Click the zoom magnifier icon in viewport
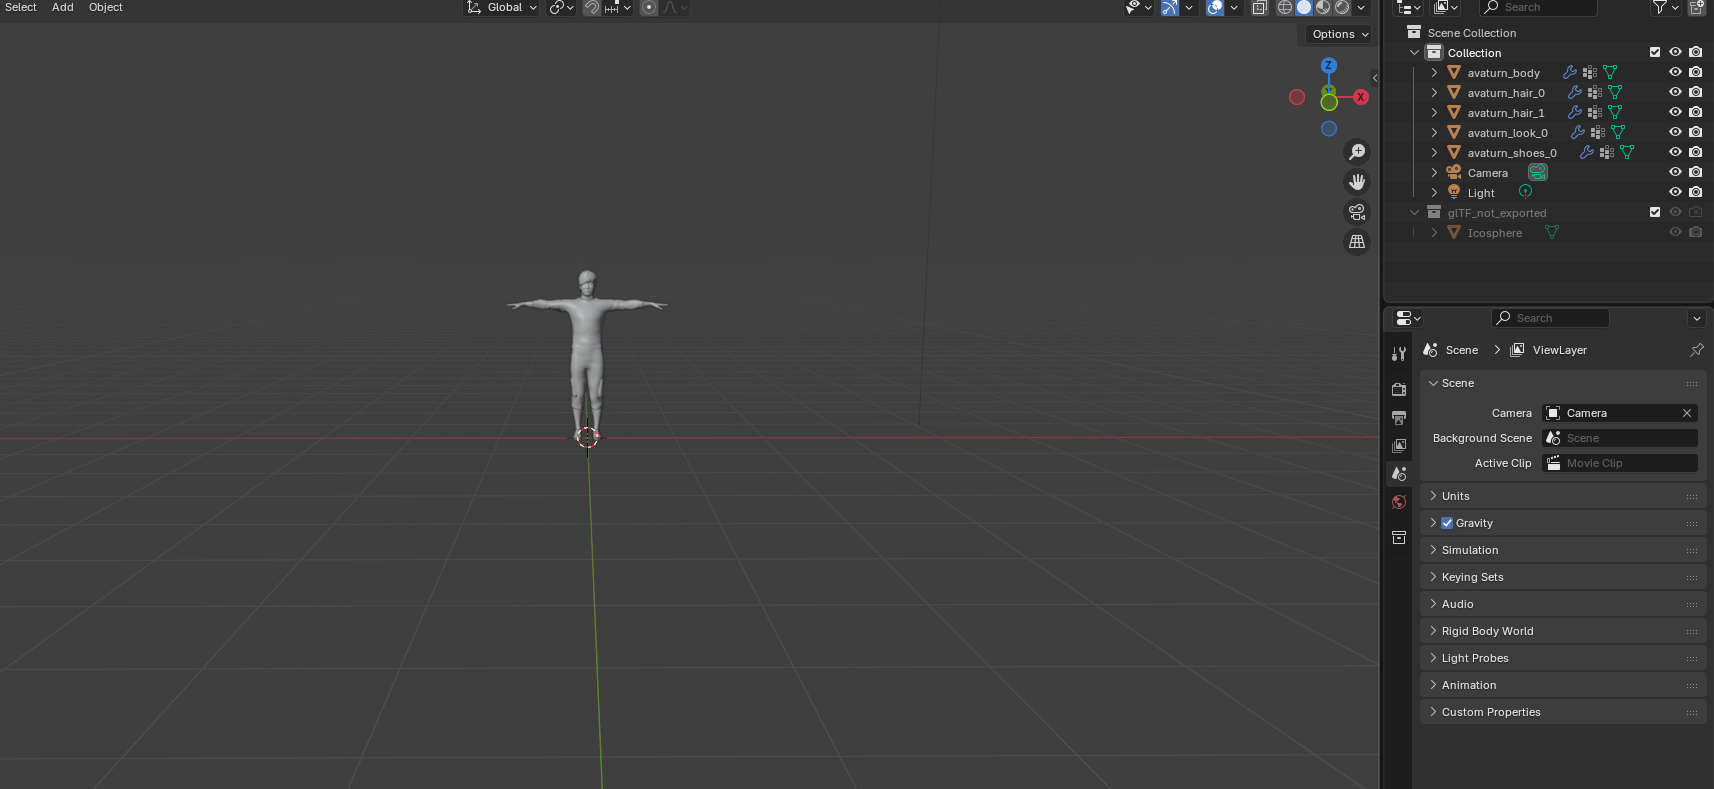1714x789 pixels. 1357,152
